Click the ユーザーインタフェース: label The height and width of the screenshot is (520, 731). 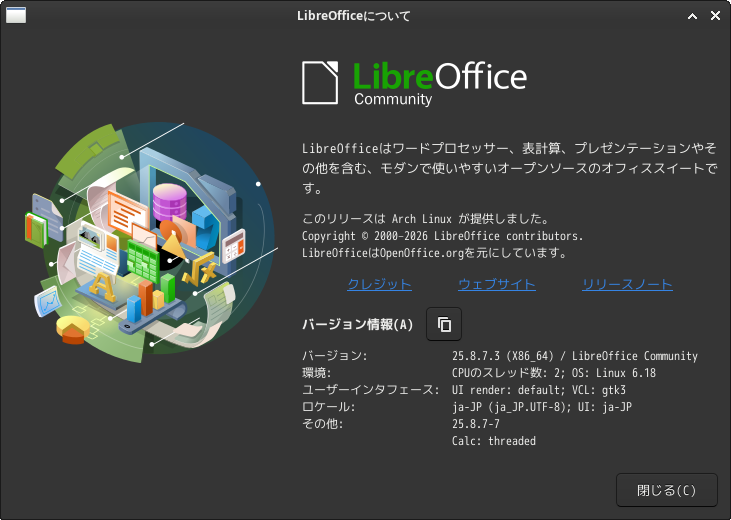[x=371, y=390]
